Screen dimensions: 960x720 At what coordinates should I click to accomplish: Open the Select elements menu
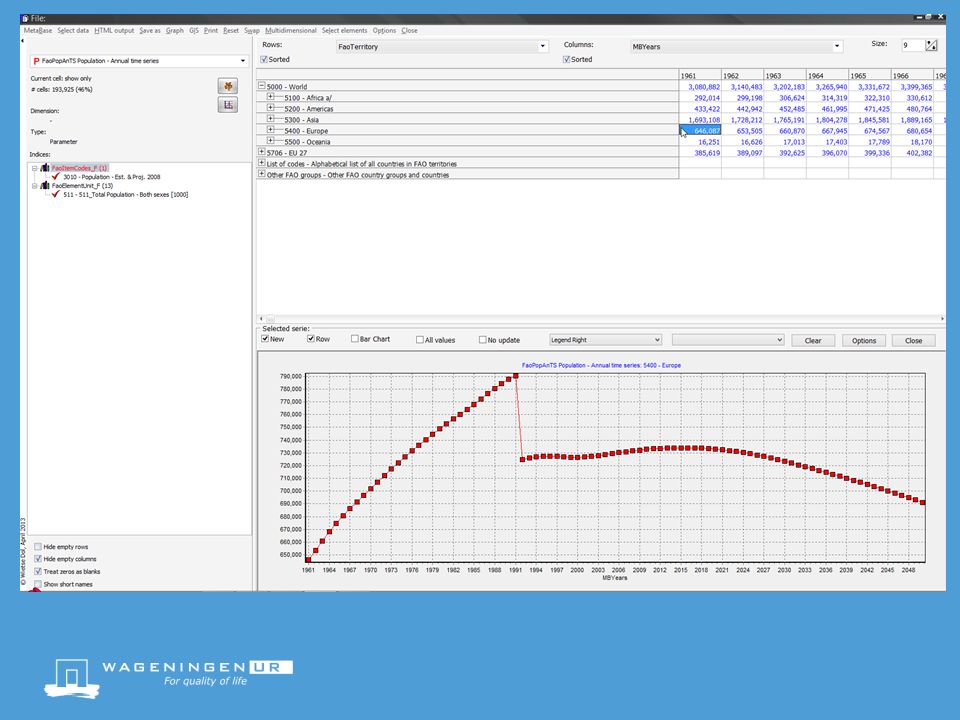point(345,31)
